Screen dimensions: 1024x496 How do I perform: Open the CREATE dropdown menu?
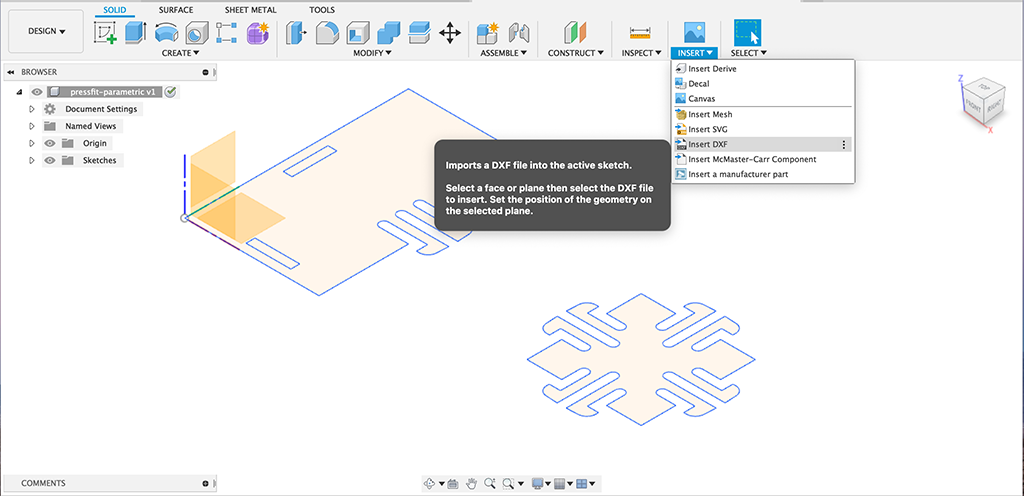pyautogui.click(x=180, y=53)
